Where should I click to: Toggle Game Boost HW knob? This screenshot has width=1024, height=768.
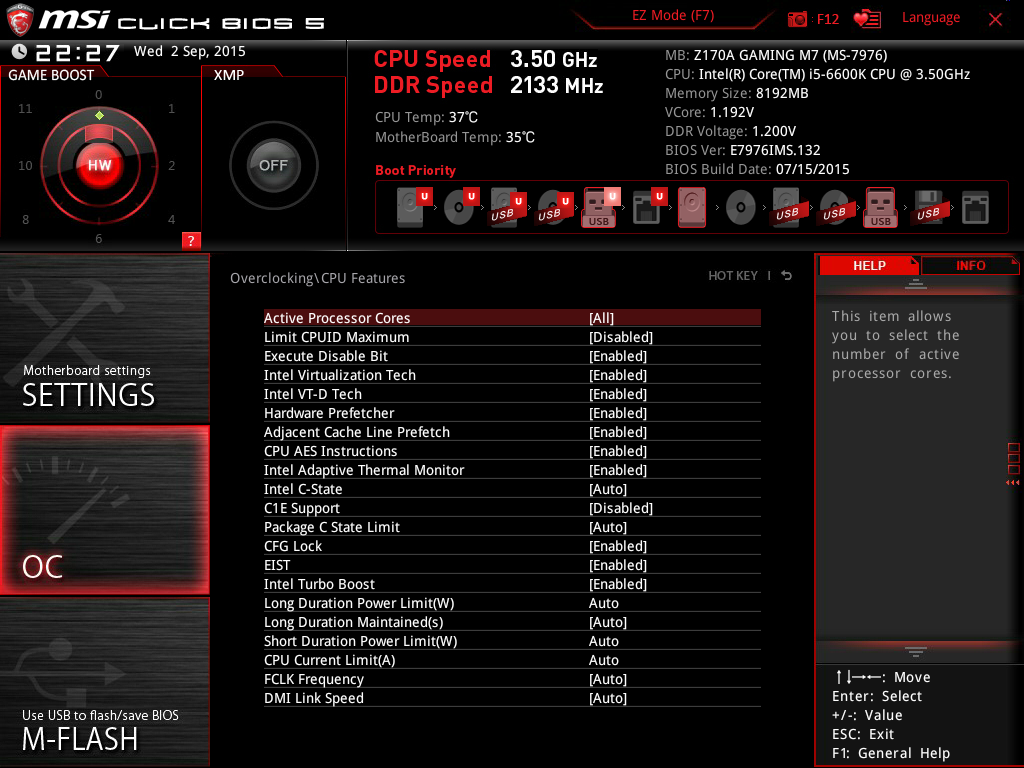click(x=99, y=165)
